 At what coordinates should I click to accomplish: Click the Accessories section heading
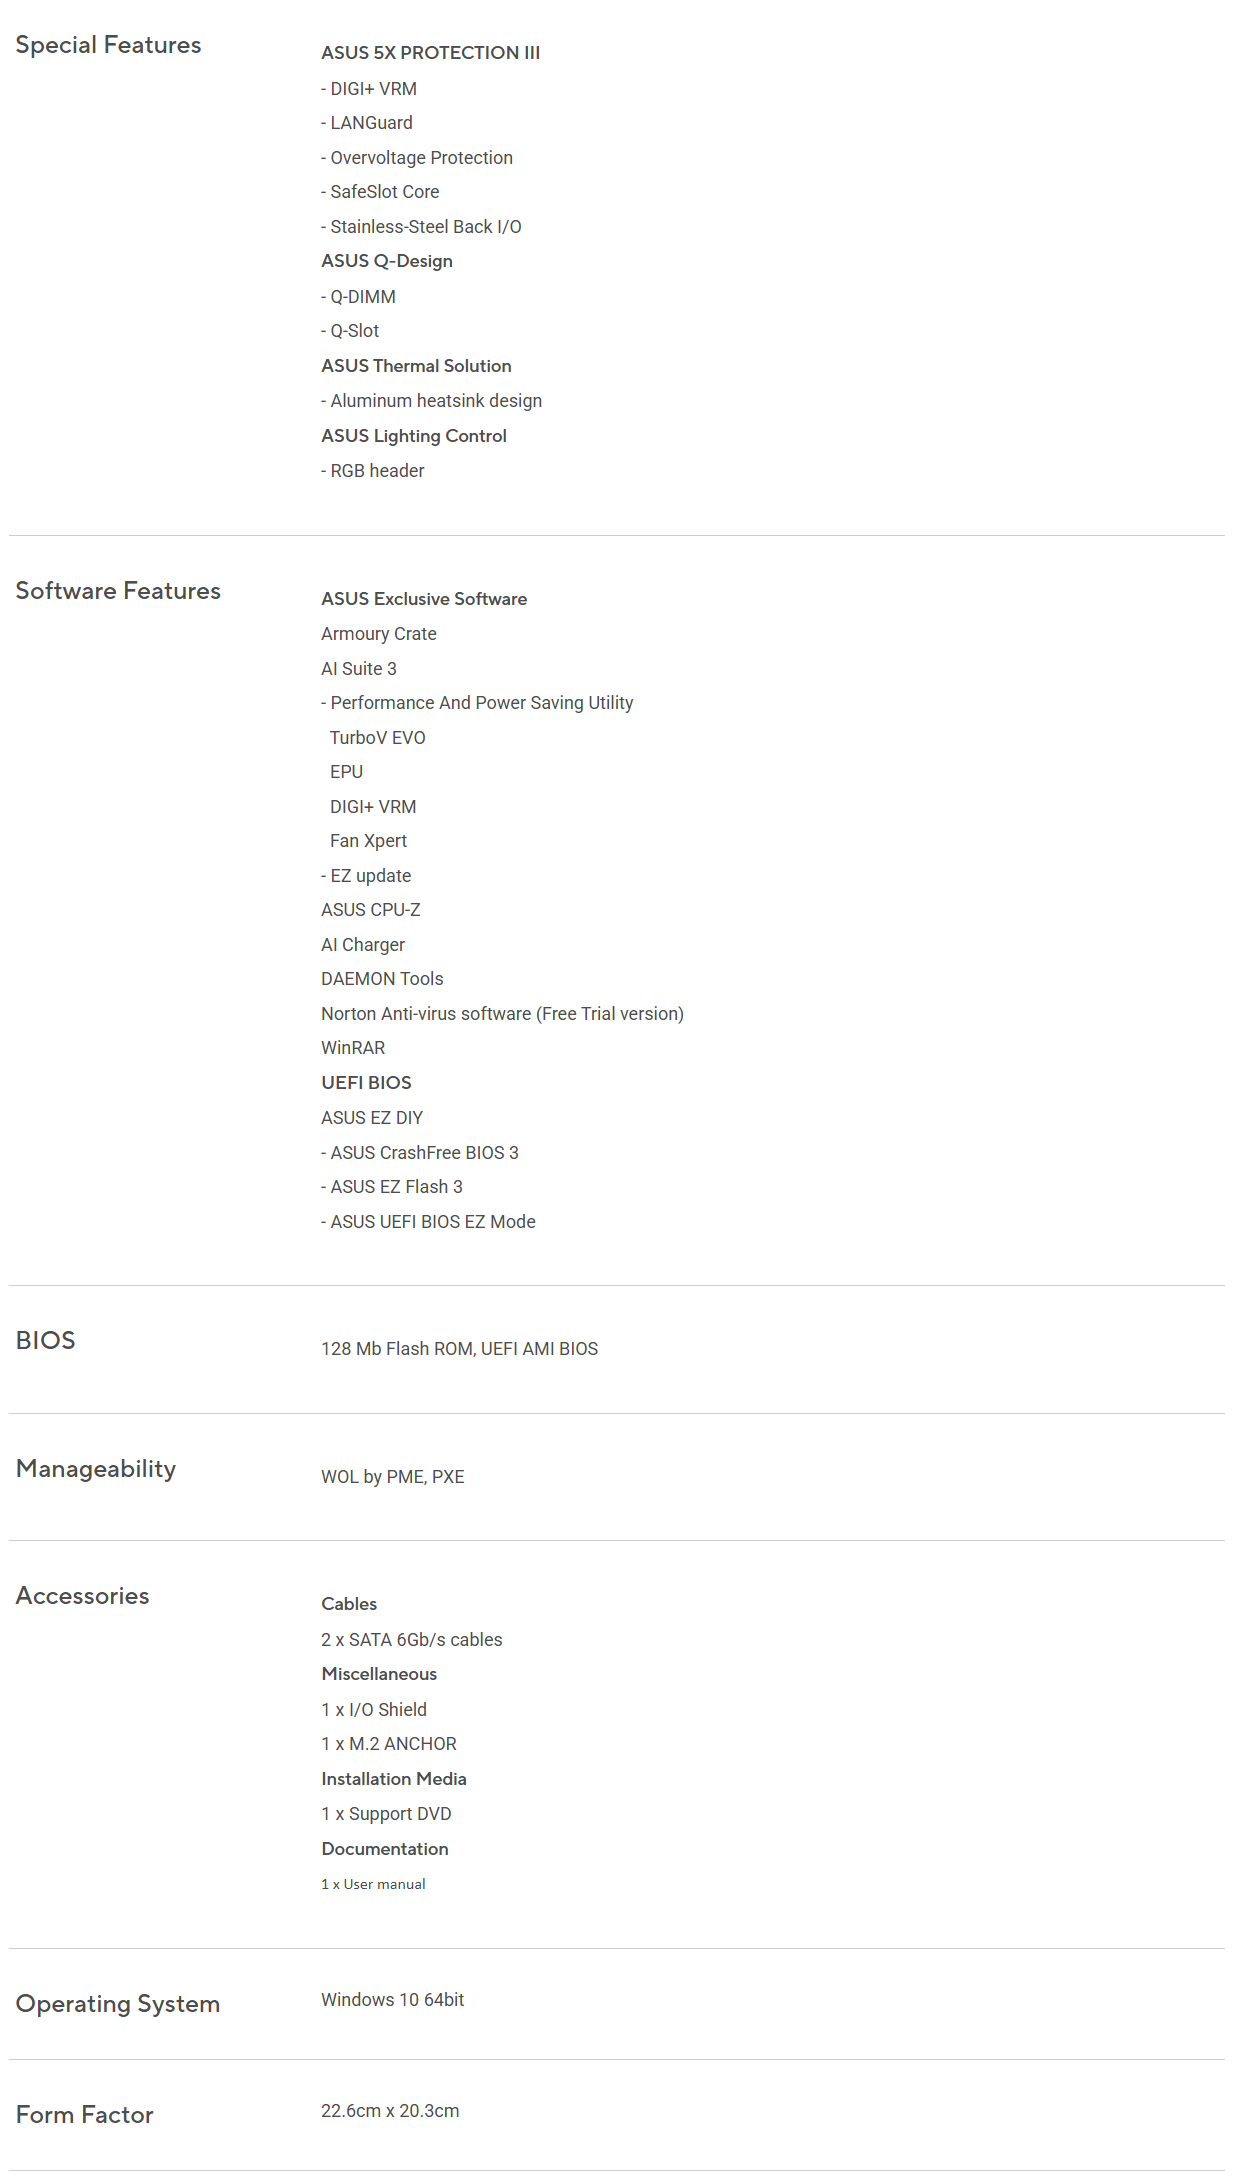83,1596
